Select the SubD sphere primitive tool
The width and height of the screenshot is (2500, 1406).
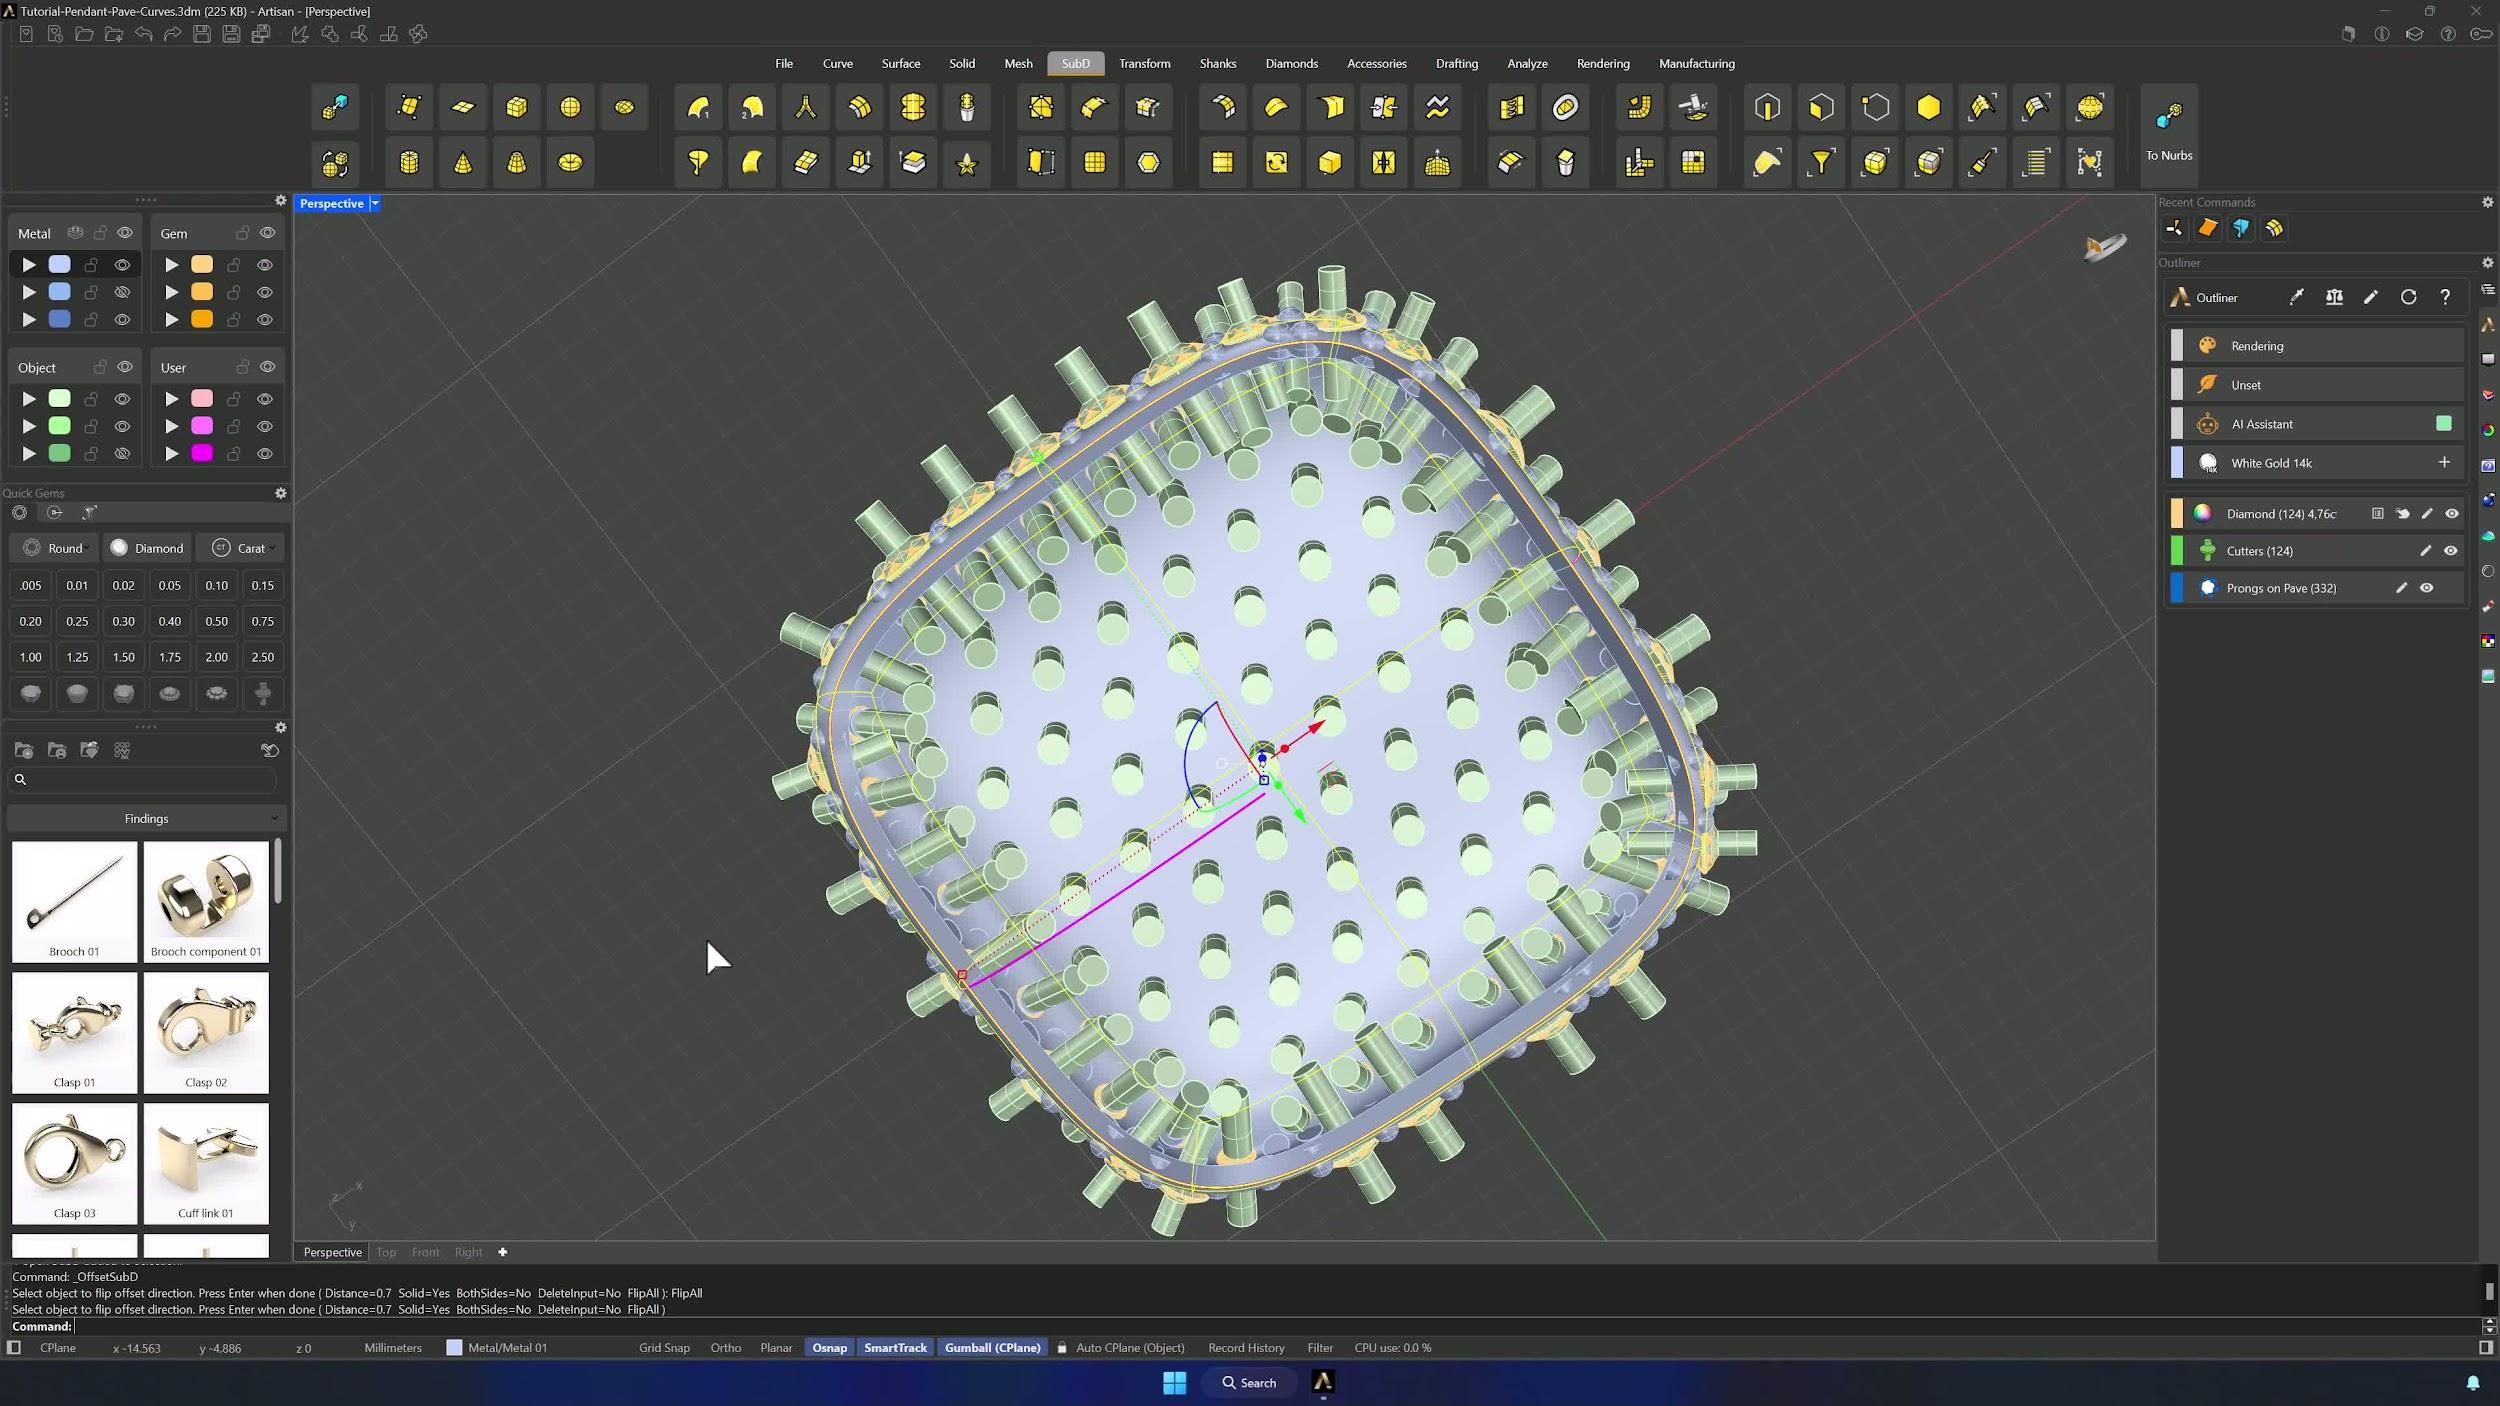point(570,108)
